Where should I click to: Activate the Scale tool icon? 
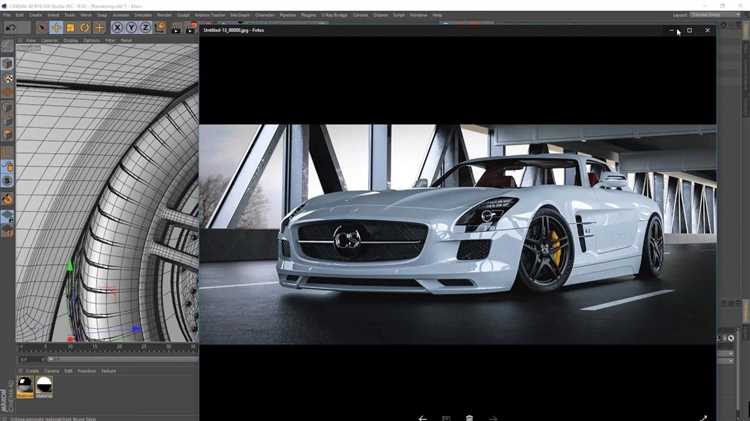[70, 28]
